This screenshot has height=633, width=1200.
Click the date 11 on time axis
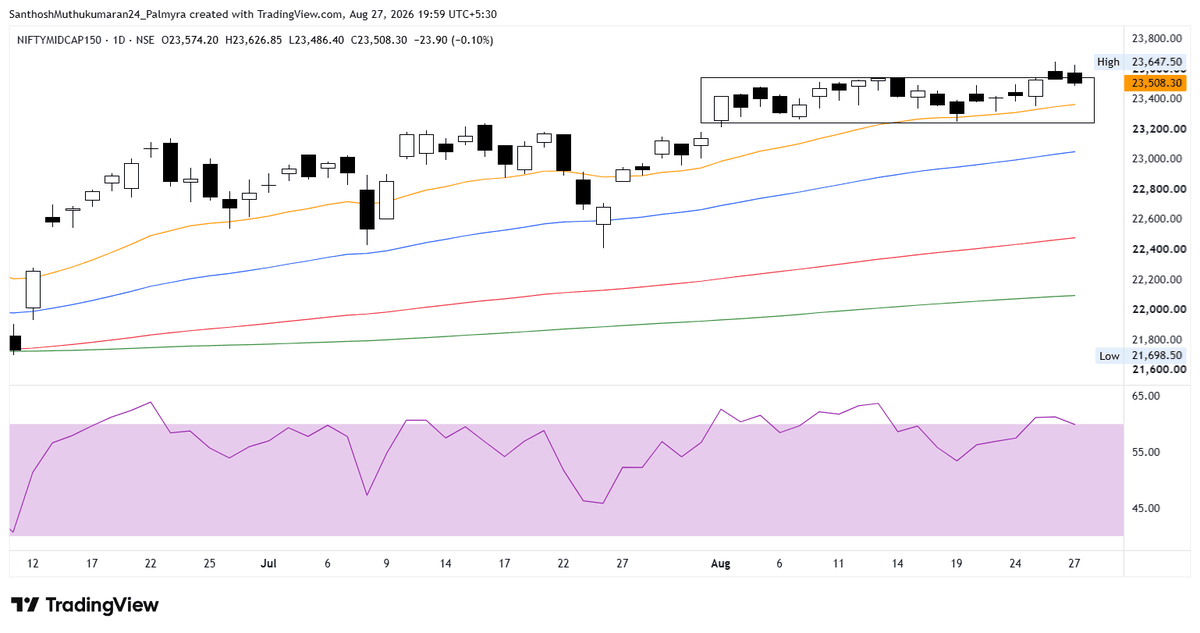point(838,564)
